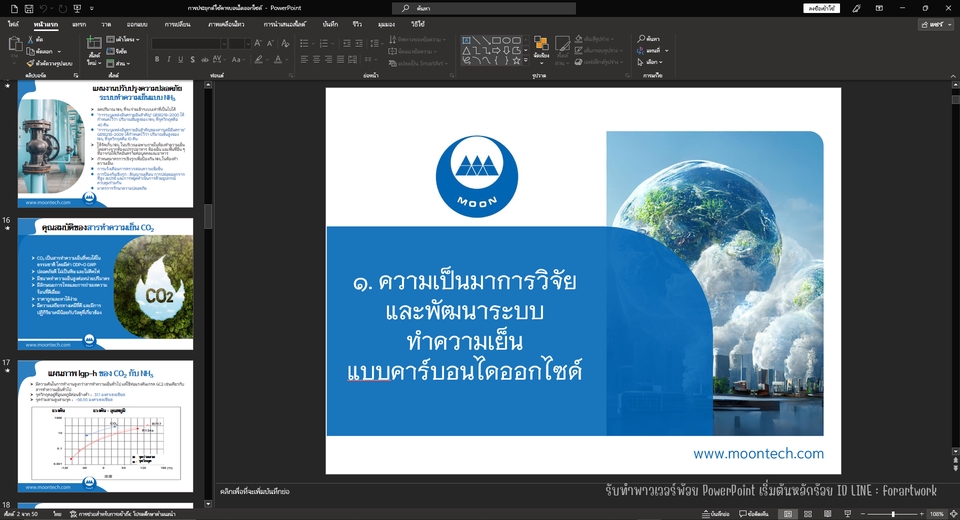Click the Increase Indent icon
The height and width of the screenshot is (520, 960).
pyautogui.click(x=359, y=43)
